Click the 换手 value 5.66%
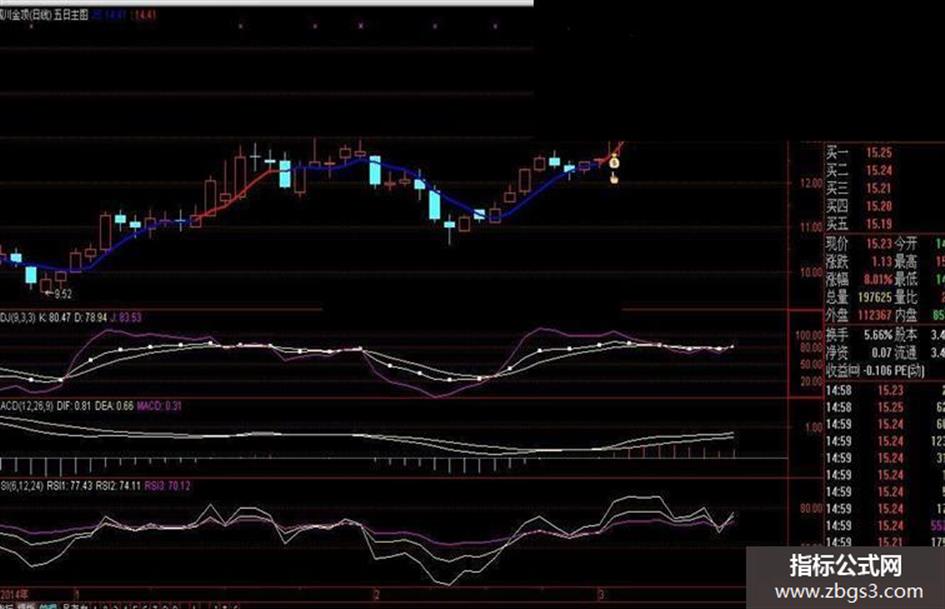This screenshot has height=609, width=945. (878, 335)
